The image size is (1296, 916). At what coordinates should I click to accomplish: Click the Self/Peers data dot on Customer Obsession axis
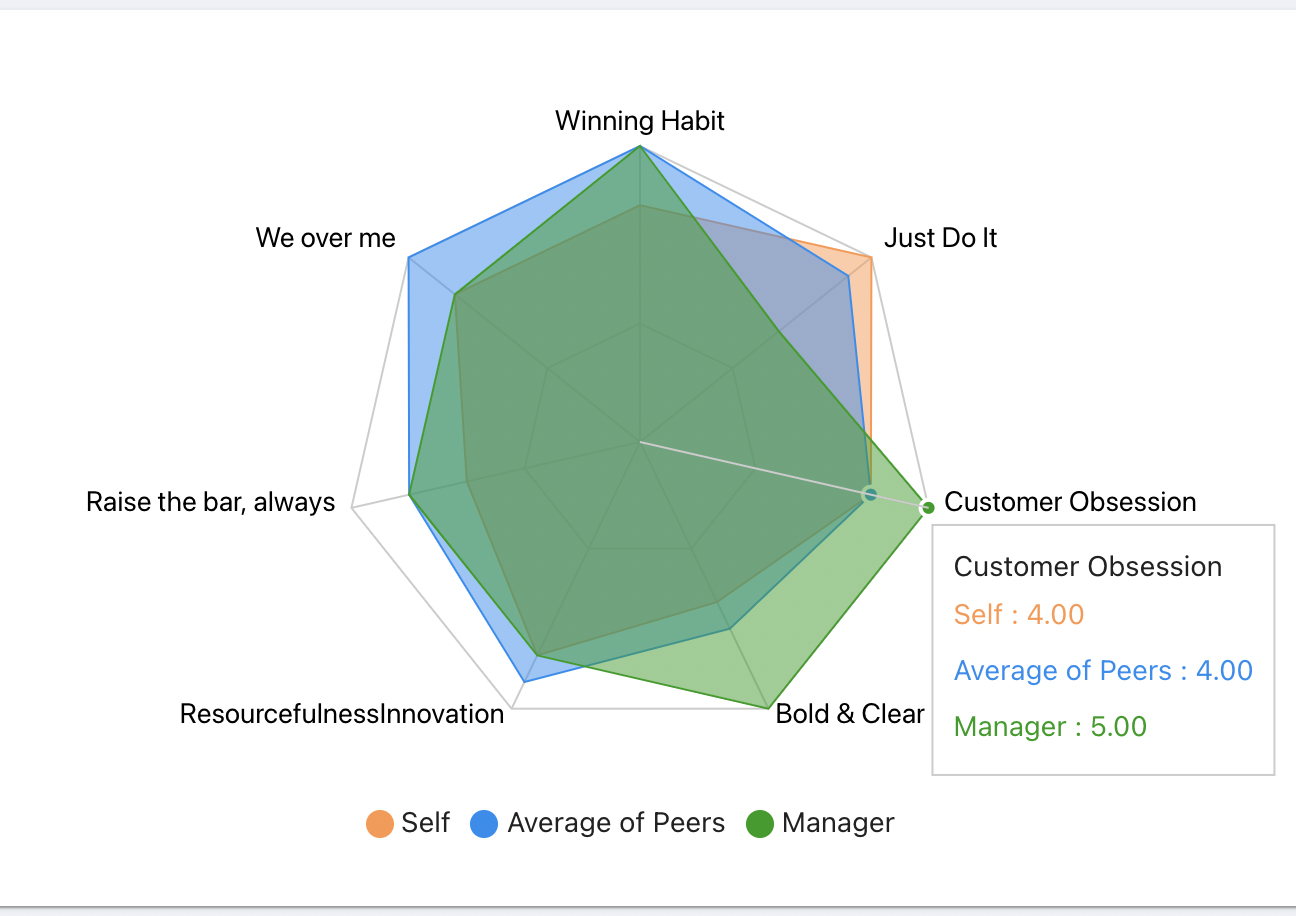coord(870,494)
